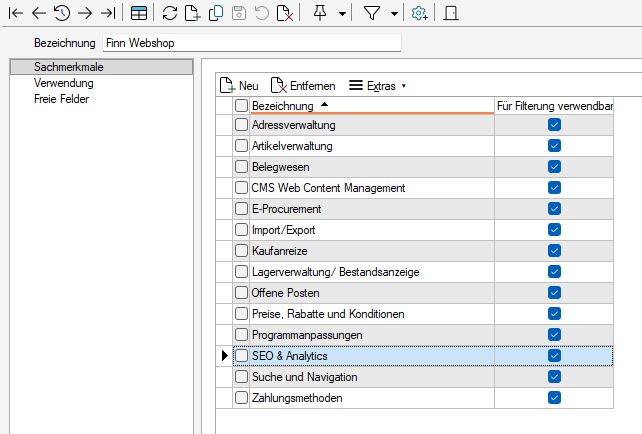Check row selector for Kaufanreize
Screen dimensions: 642x434
(242, 251)
